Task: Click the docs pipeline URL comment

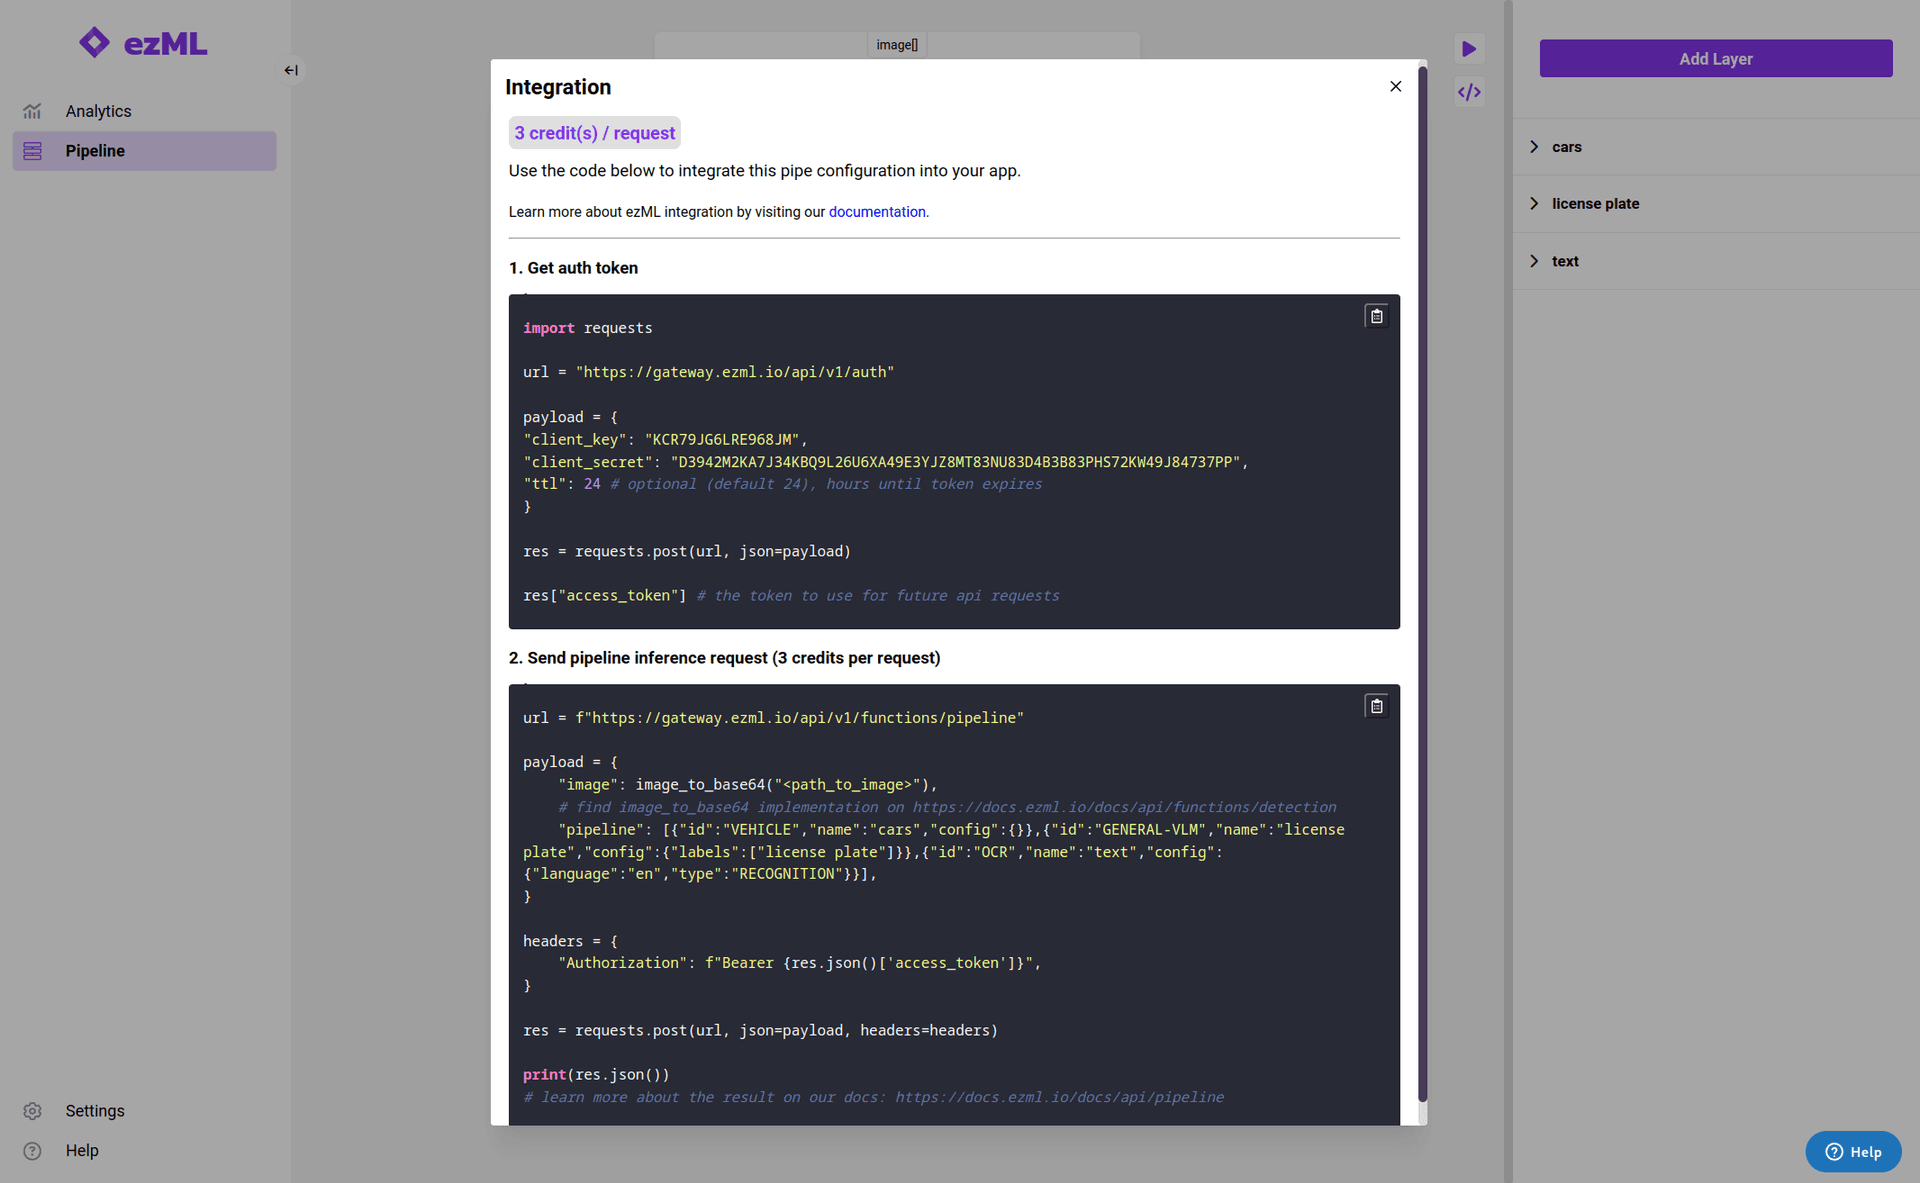Action: [873, 1097]
